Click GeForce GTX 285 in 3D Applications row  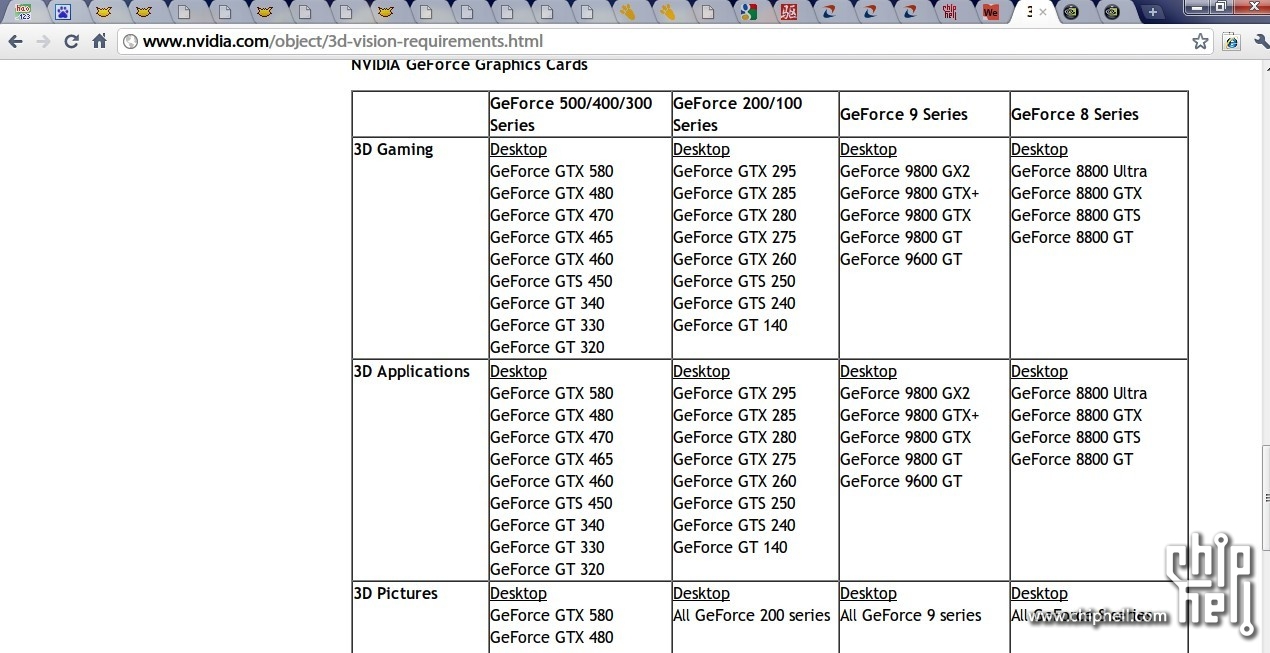[735, 415]
